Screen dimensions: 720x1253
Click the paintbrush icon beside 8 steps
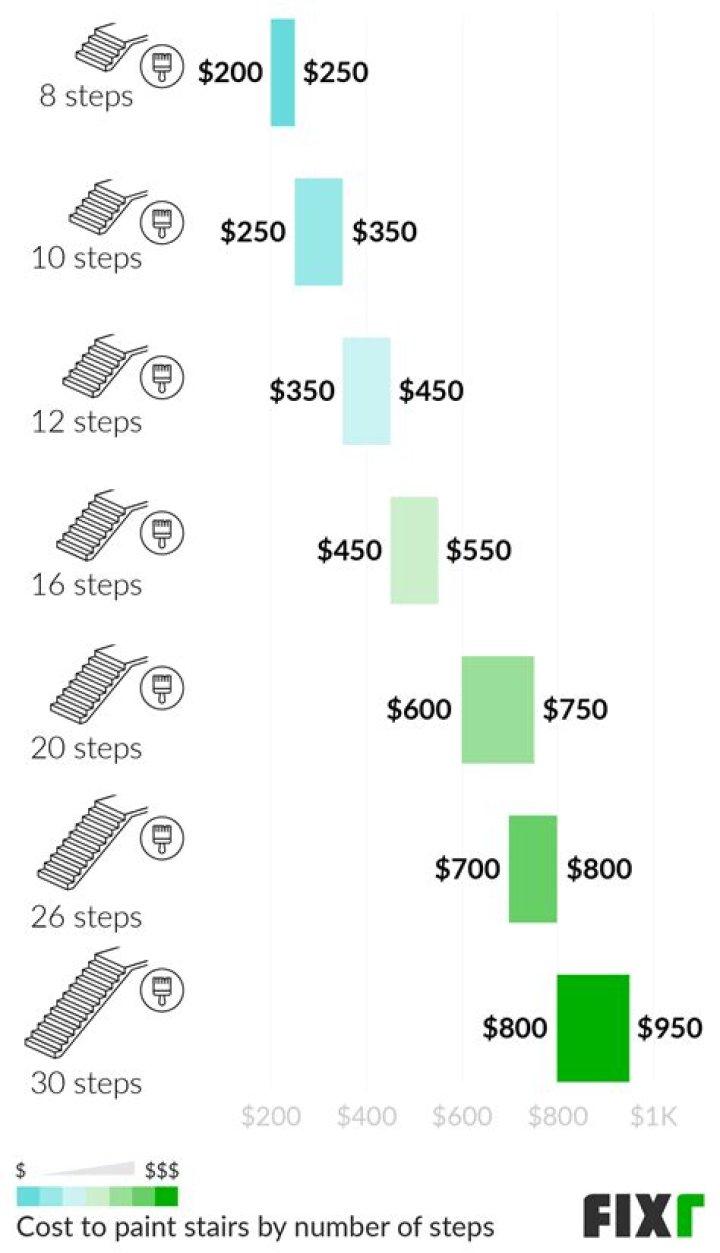[x=158, y=68]
